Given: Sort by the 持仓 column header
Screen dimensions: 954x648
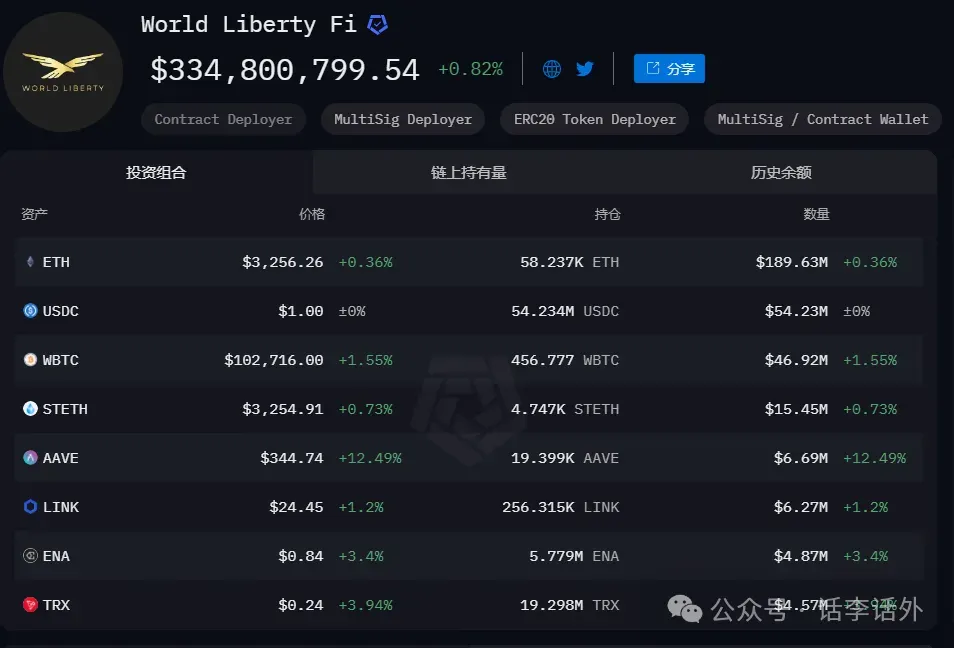Looking at the screenshot, I should [x=607, y=214].
